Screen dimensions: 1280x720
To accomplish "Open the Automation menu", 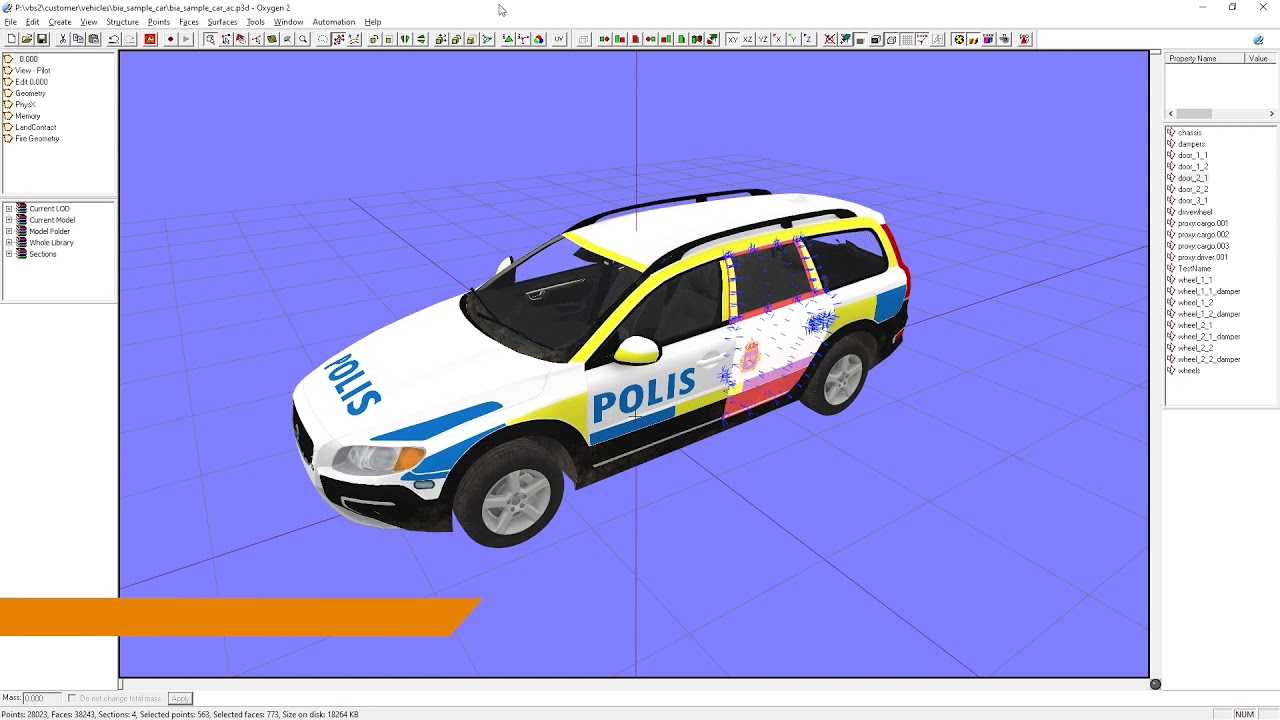I will pos(333,22).
